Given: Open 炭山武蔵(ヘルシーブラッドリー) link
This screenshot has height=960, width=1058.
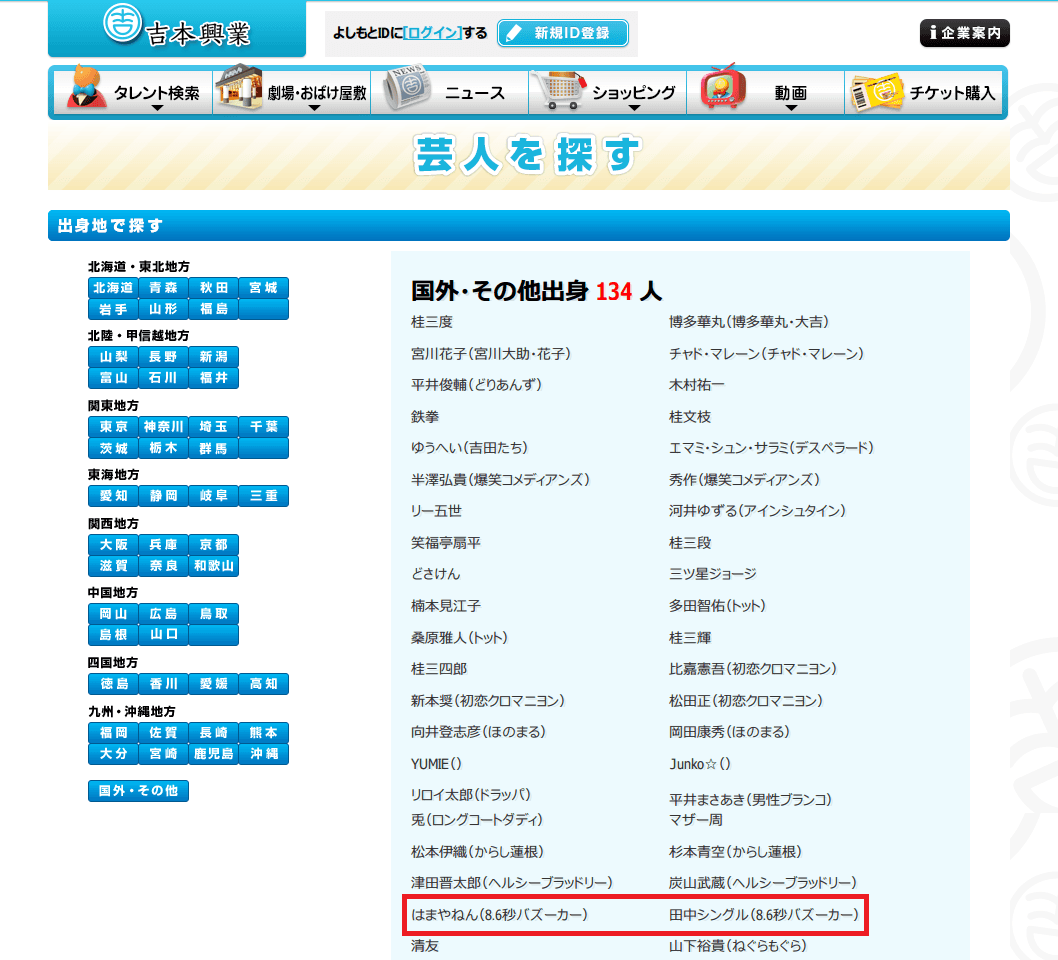Looking at the screenshot, I should click(x=763, y=883).
